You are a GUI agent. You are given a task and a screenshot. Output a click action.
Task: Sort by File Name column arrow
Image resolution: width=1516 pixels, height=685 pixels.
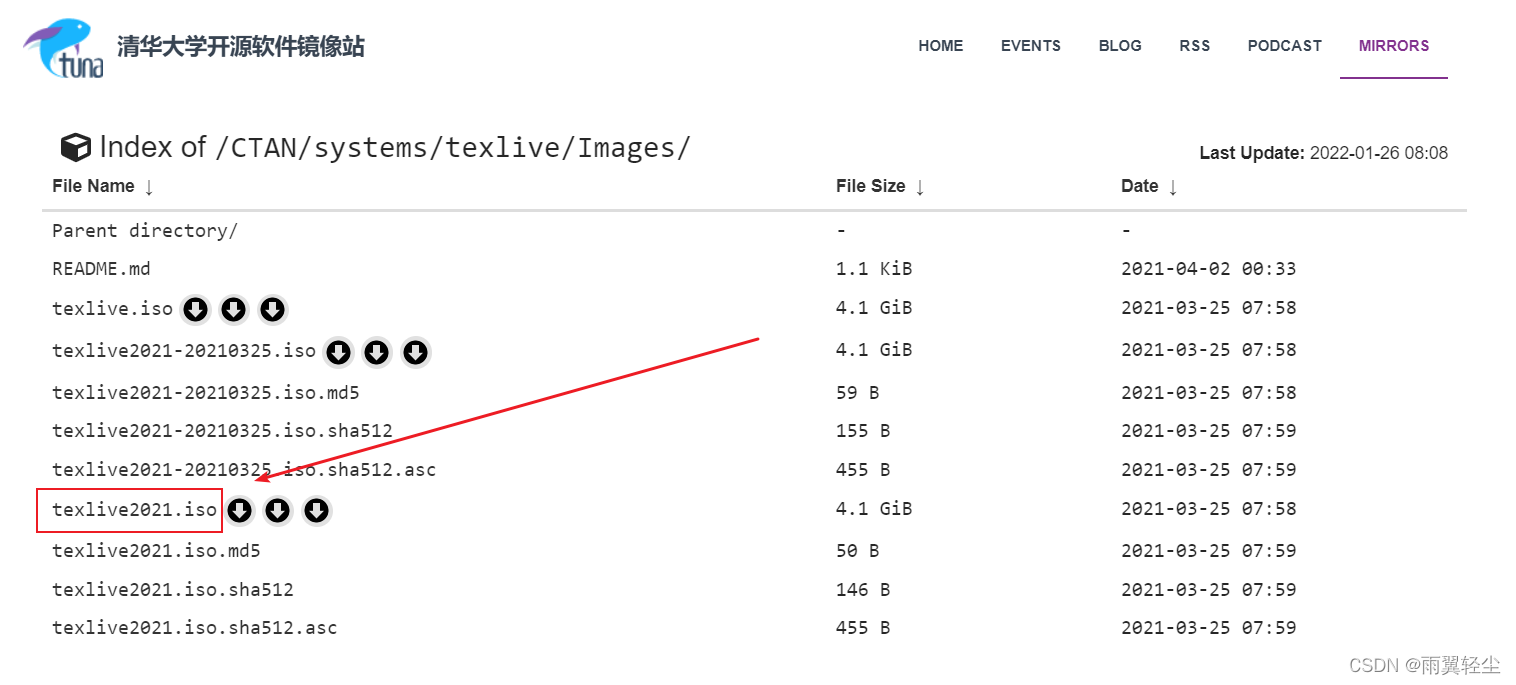tap(149, 187)
